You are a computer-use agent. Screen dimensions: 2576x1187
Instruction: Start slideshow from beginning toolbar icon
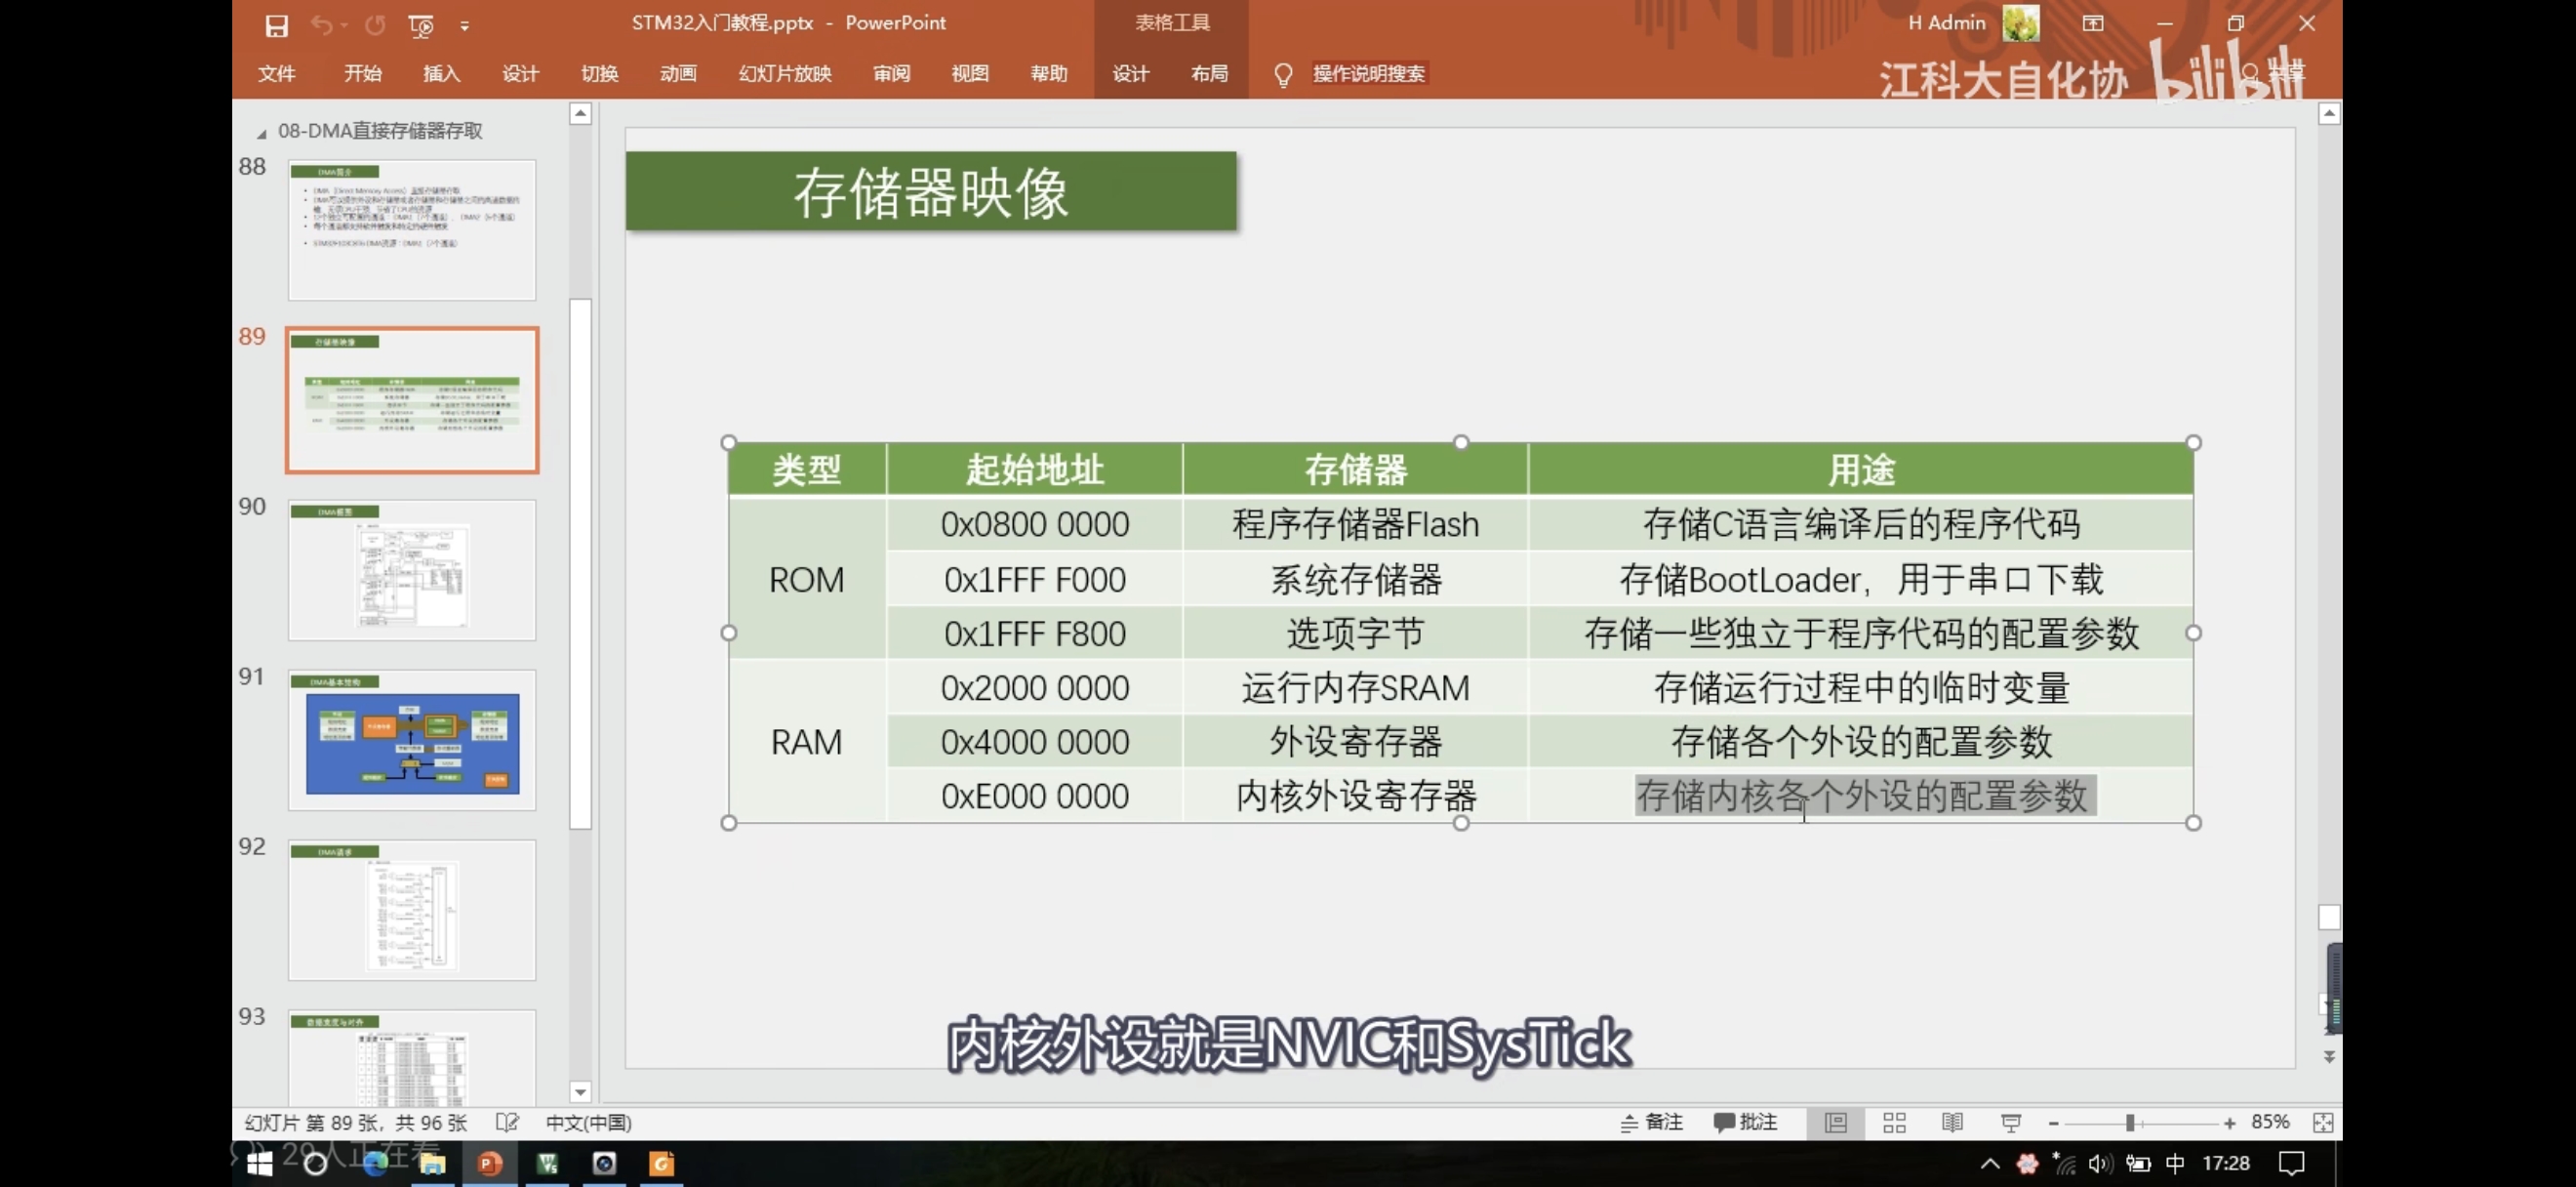tap(421, 25)
